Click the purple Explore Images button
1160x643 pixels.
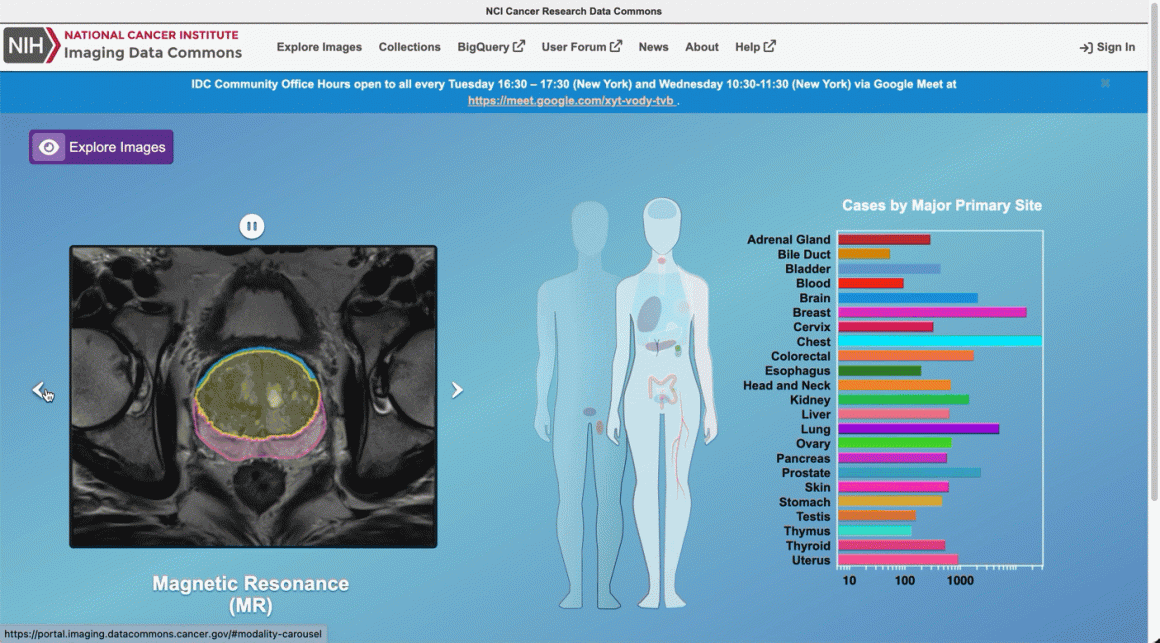101,147
